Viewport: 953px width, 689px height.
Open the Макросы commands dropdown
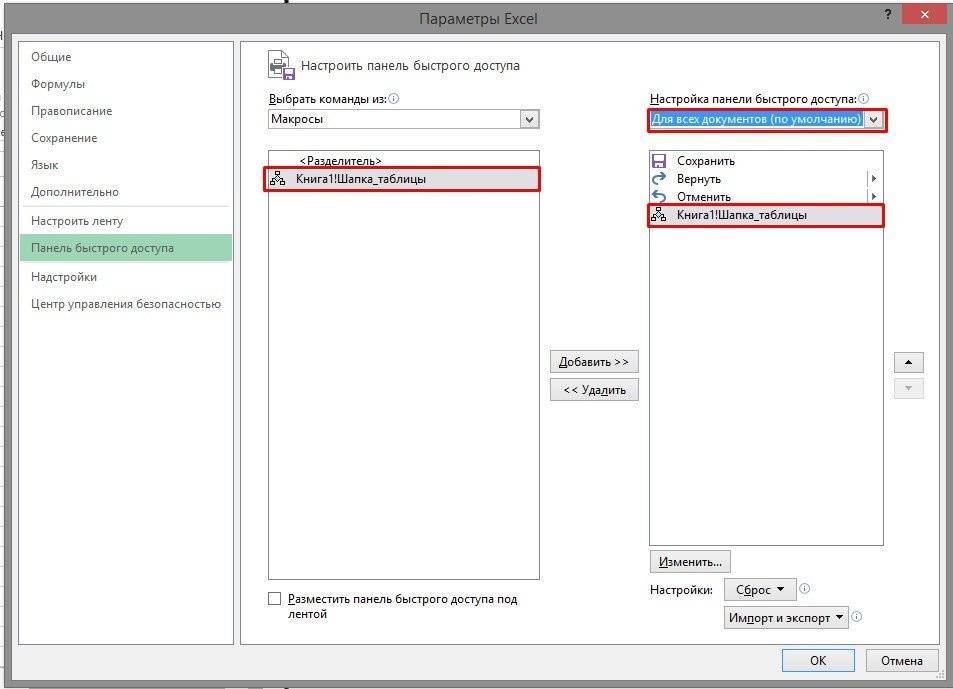click(529, 119)
